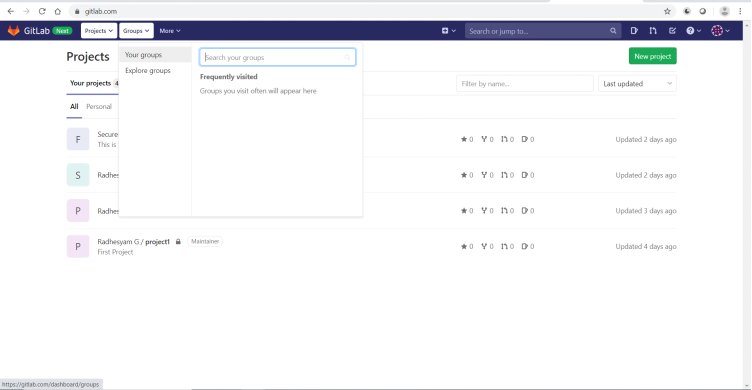This screenshot has height=390, width=752.
Task: Click the P avatar of project1
Action: [x=78, y=246]
